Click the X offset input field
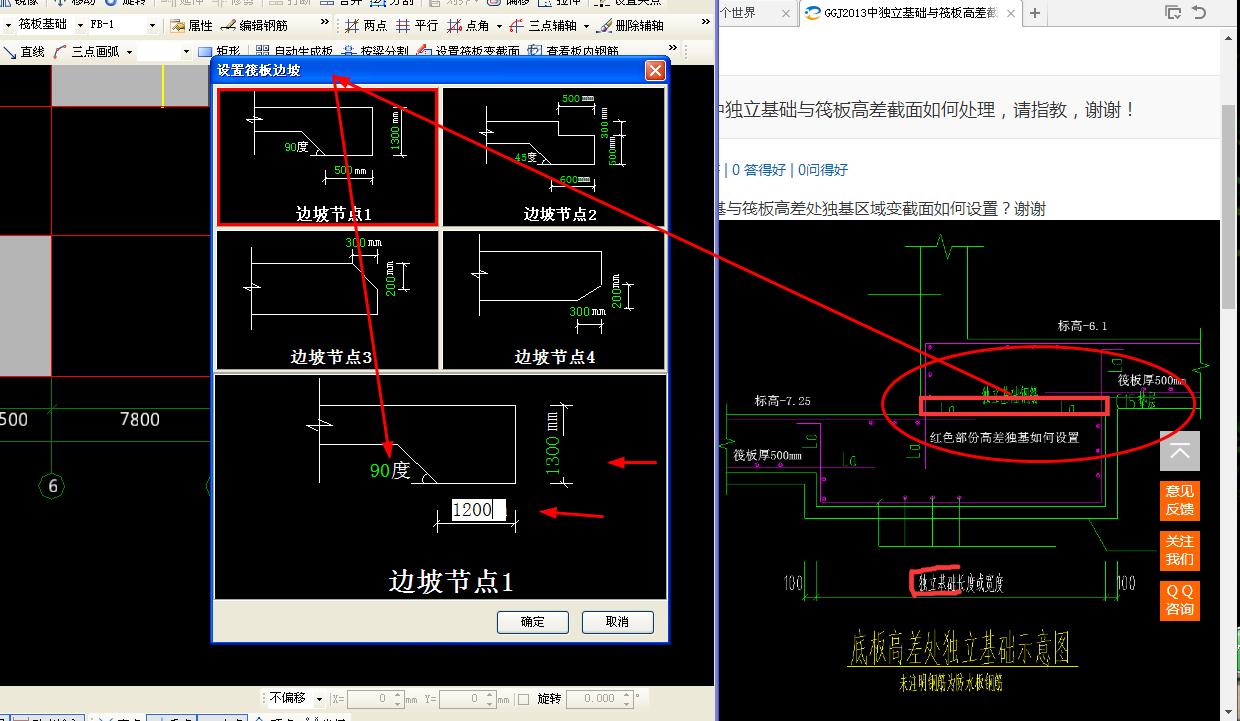Screen dimensions: 1240x721 coord(375,698)
